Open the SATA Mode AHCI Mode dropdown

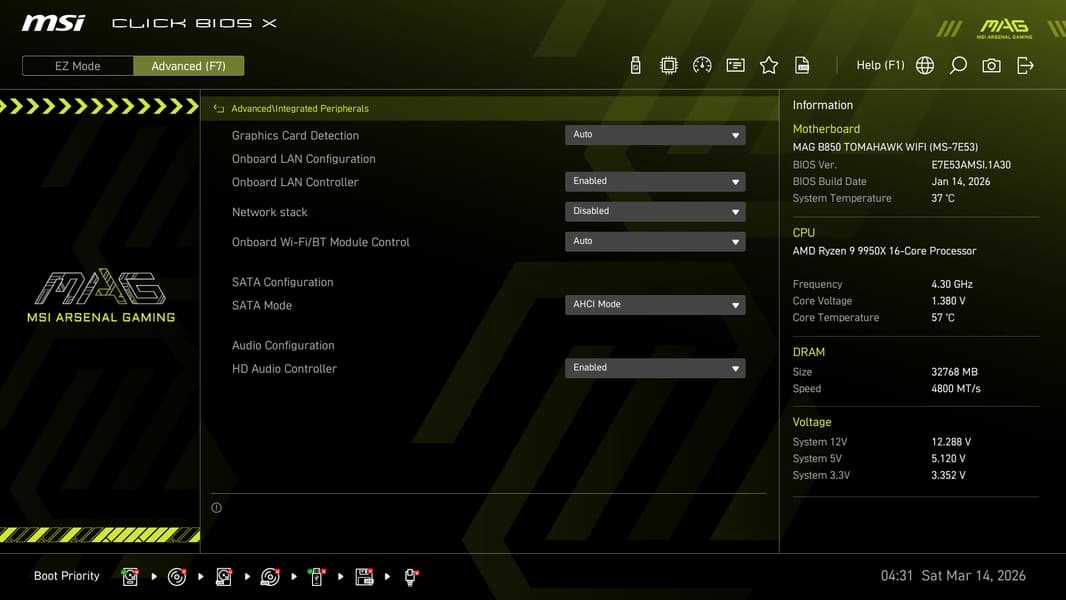(x=655, y=304)
